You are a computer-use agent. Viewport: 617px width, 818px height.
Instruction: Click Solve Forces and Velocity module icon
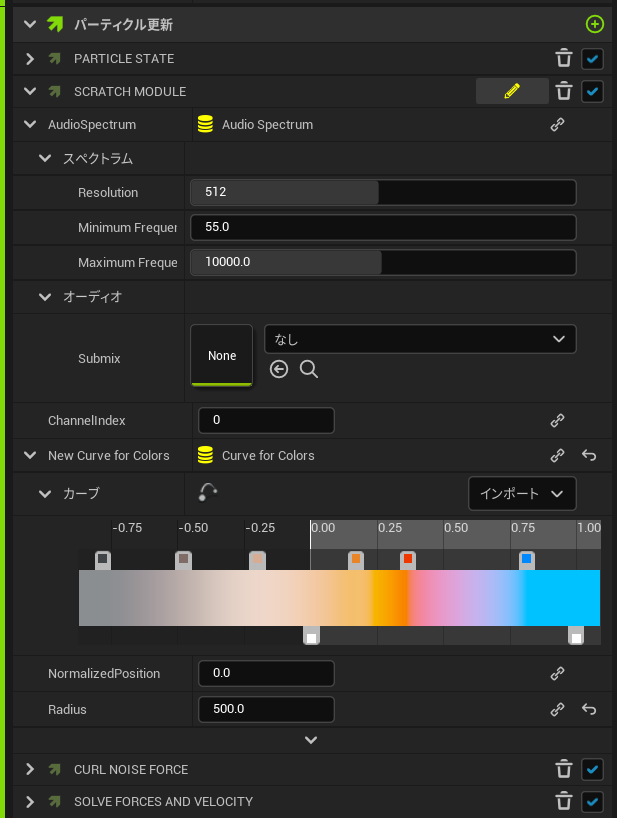pyautogui.click(x=55, y=801)
